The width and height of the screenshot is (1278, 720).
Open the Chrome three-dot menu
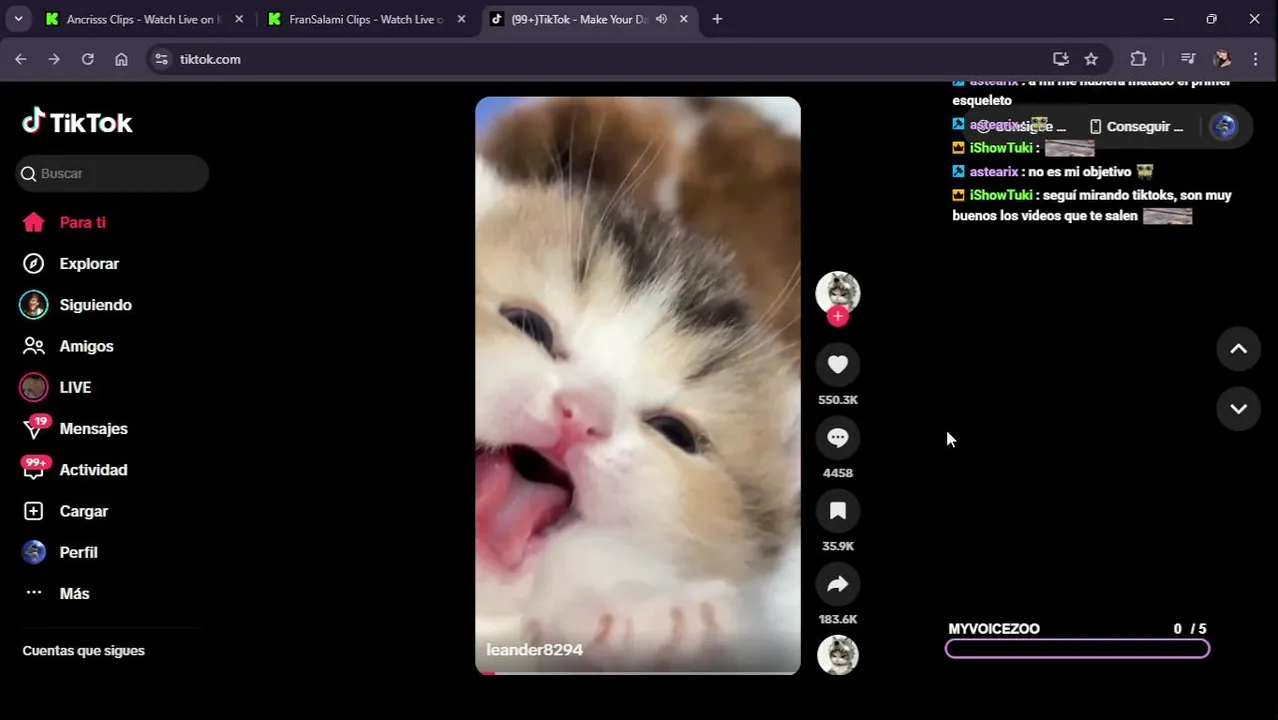[x=1256, y=59]
